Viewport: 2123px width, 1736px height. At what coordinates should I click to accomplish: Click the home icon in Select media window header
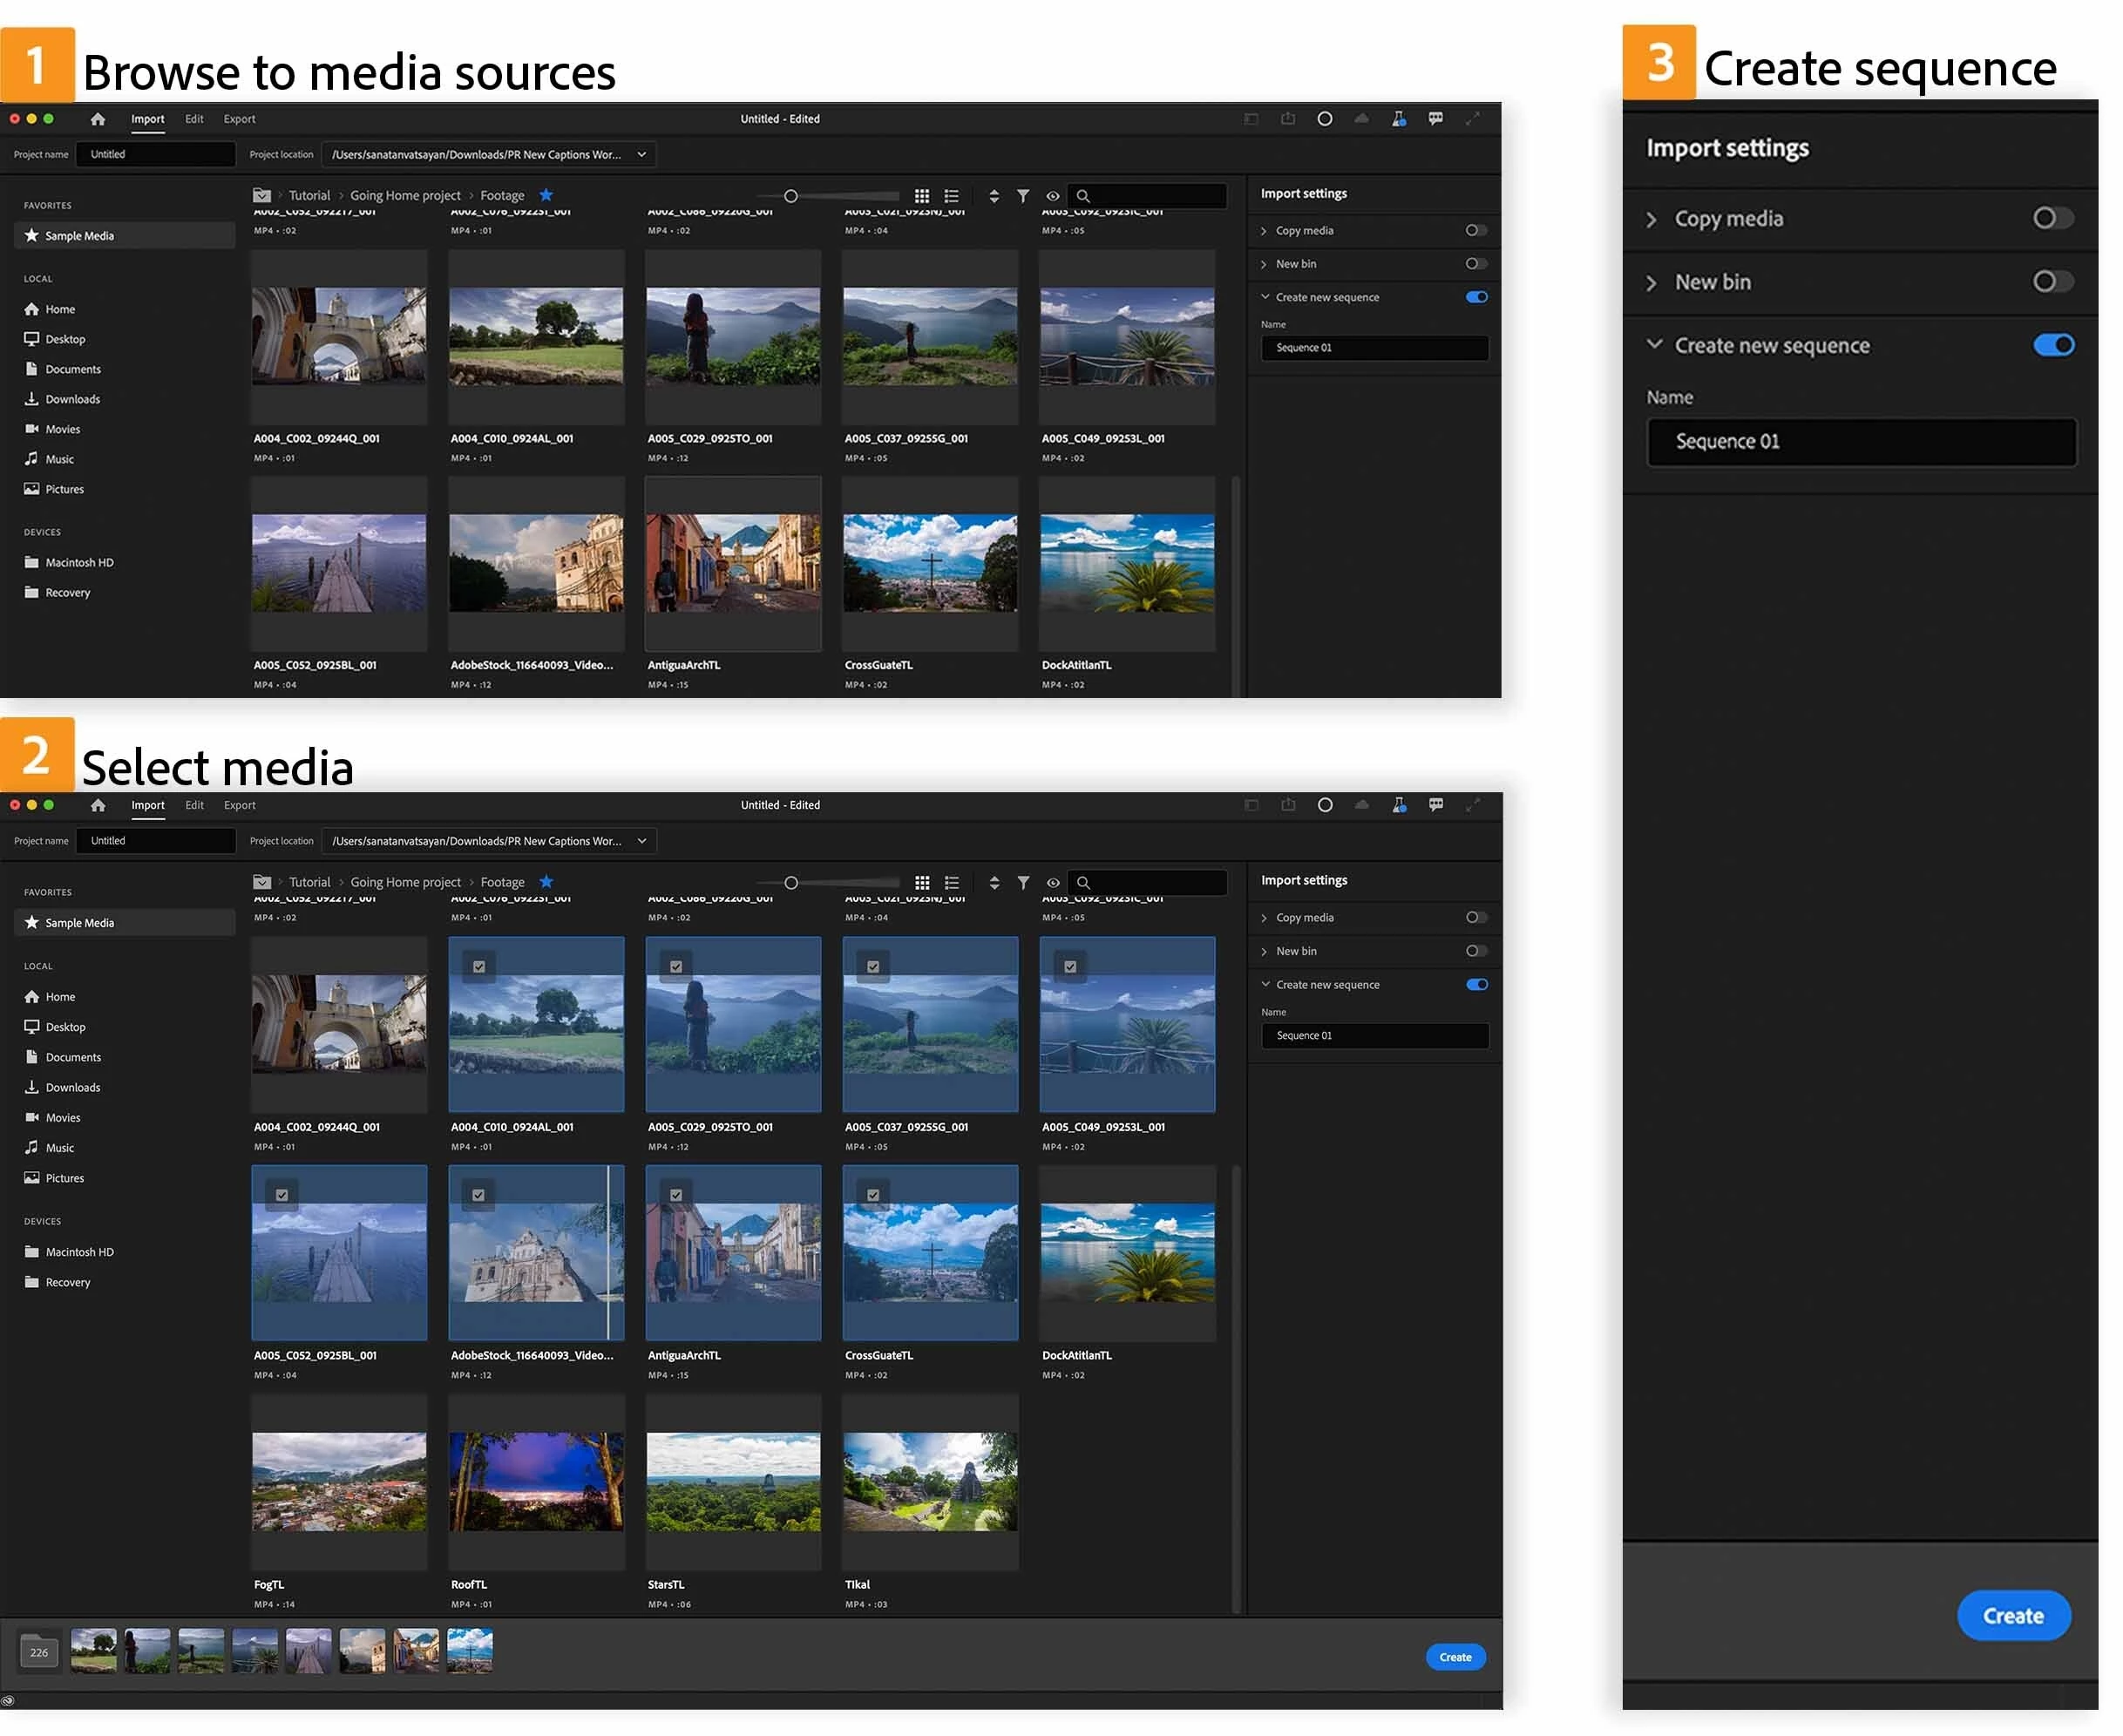(x=98, y=805)
